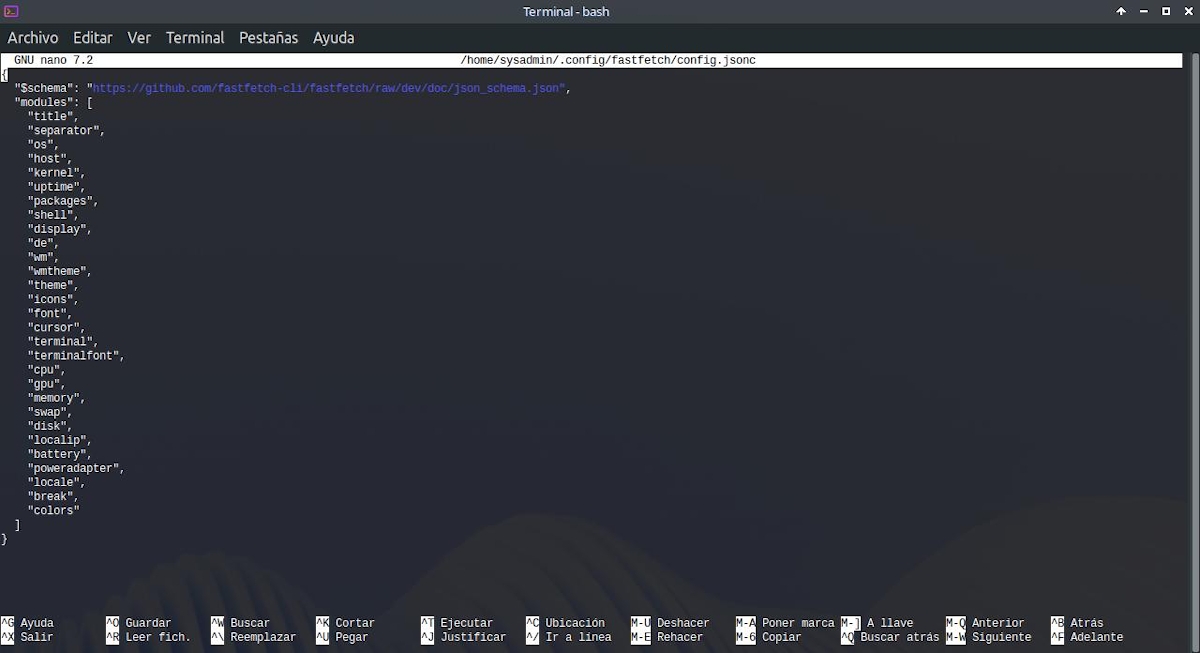Click the "swap" module line

tap(50, 412)
